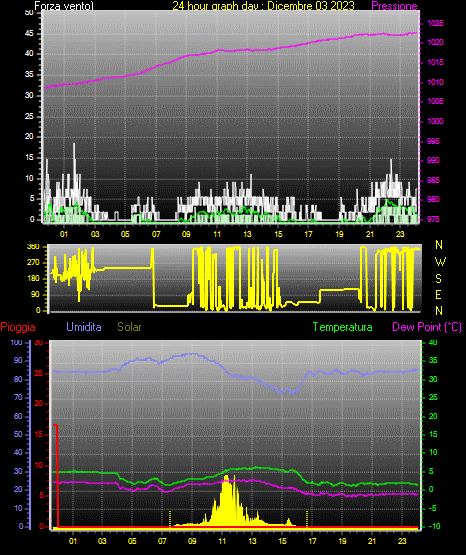Click pressure axis value 1005
466x555 pixels.
435,101
